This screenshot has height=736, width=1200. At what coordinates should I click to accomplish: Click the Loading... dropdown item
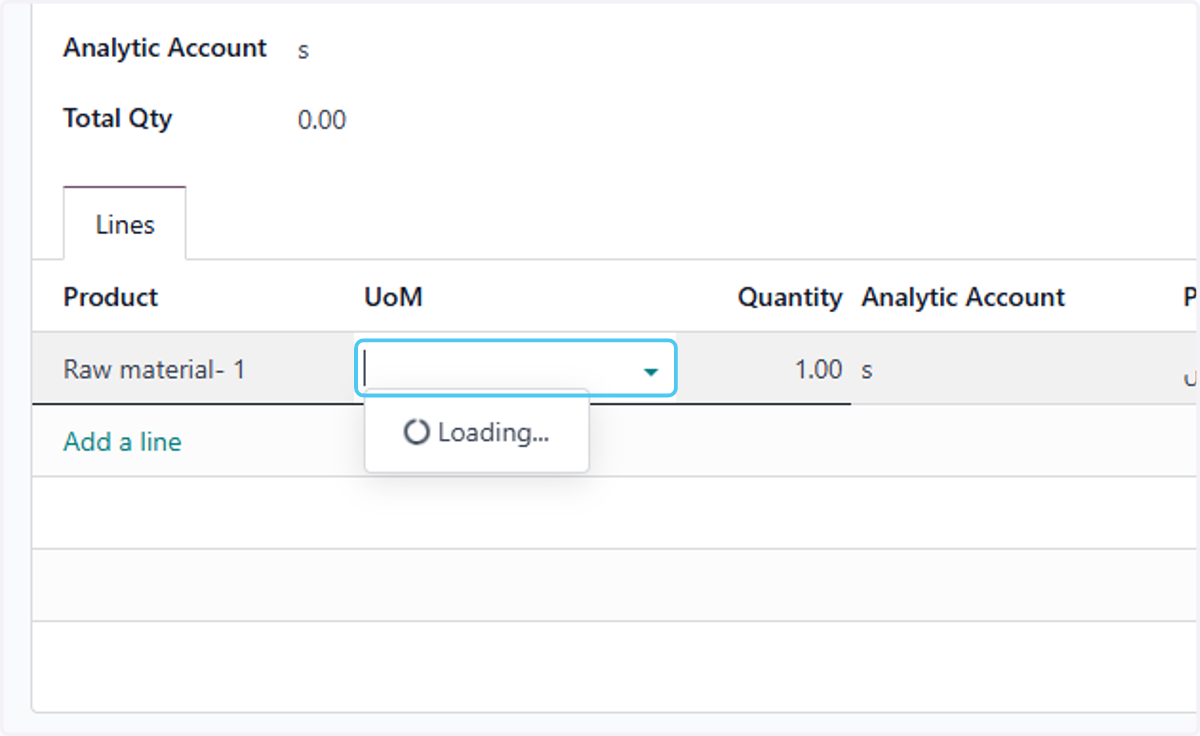point(477,432)
